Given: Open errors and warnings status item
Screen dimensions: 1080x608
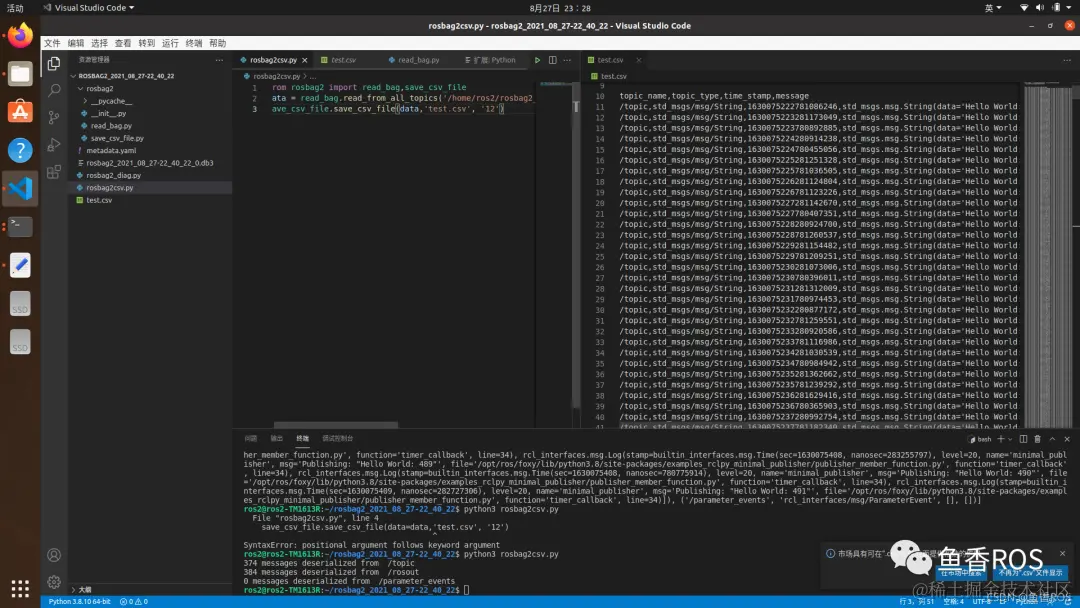Looking at the screenshot, I should point(134,601).
